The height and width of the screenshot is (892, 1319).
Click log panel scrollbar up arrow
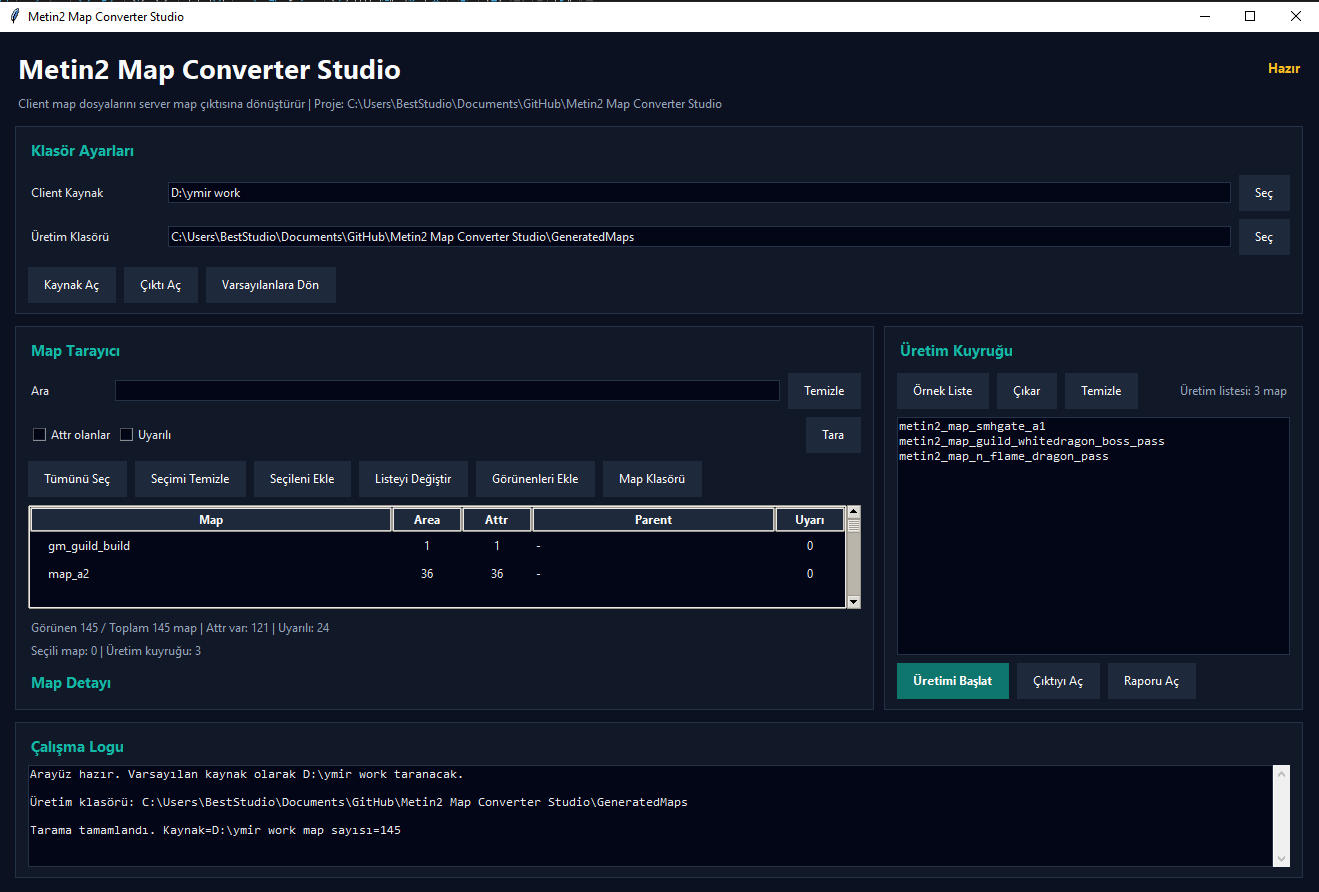click(1282, 774)
